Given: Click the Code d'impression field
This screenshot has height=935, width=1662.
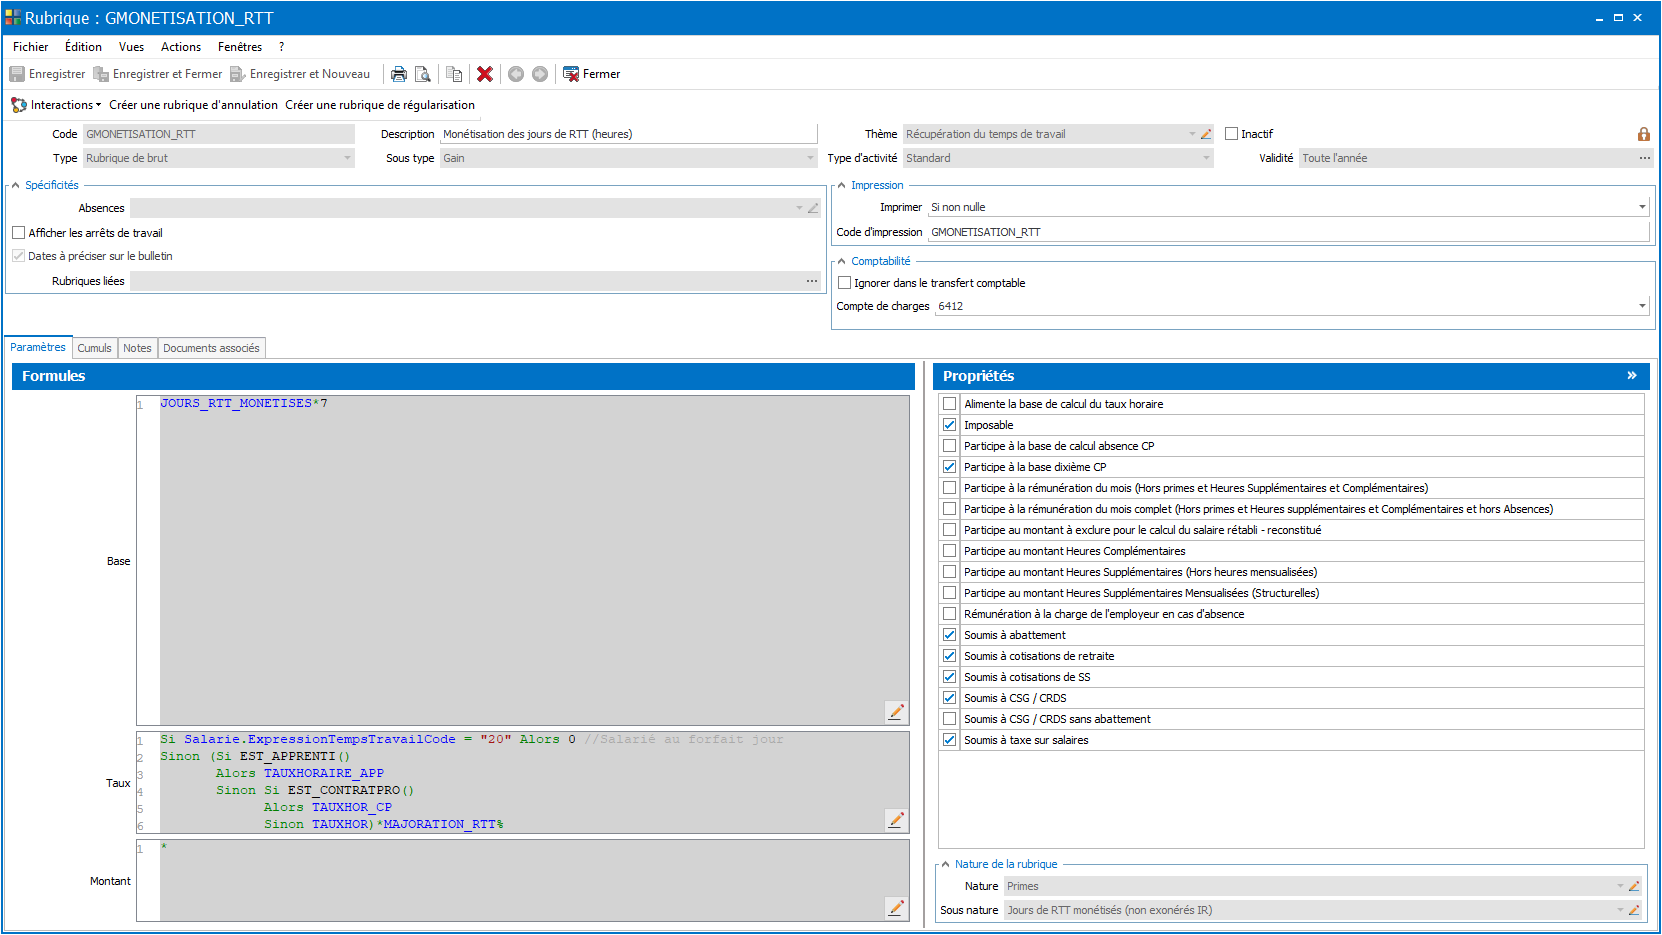Looking at the screenshot, I should [1288, 232].
